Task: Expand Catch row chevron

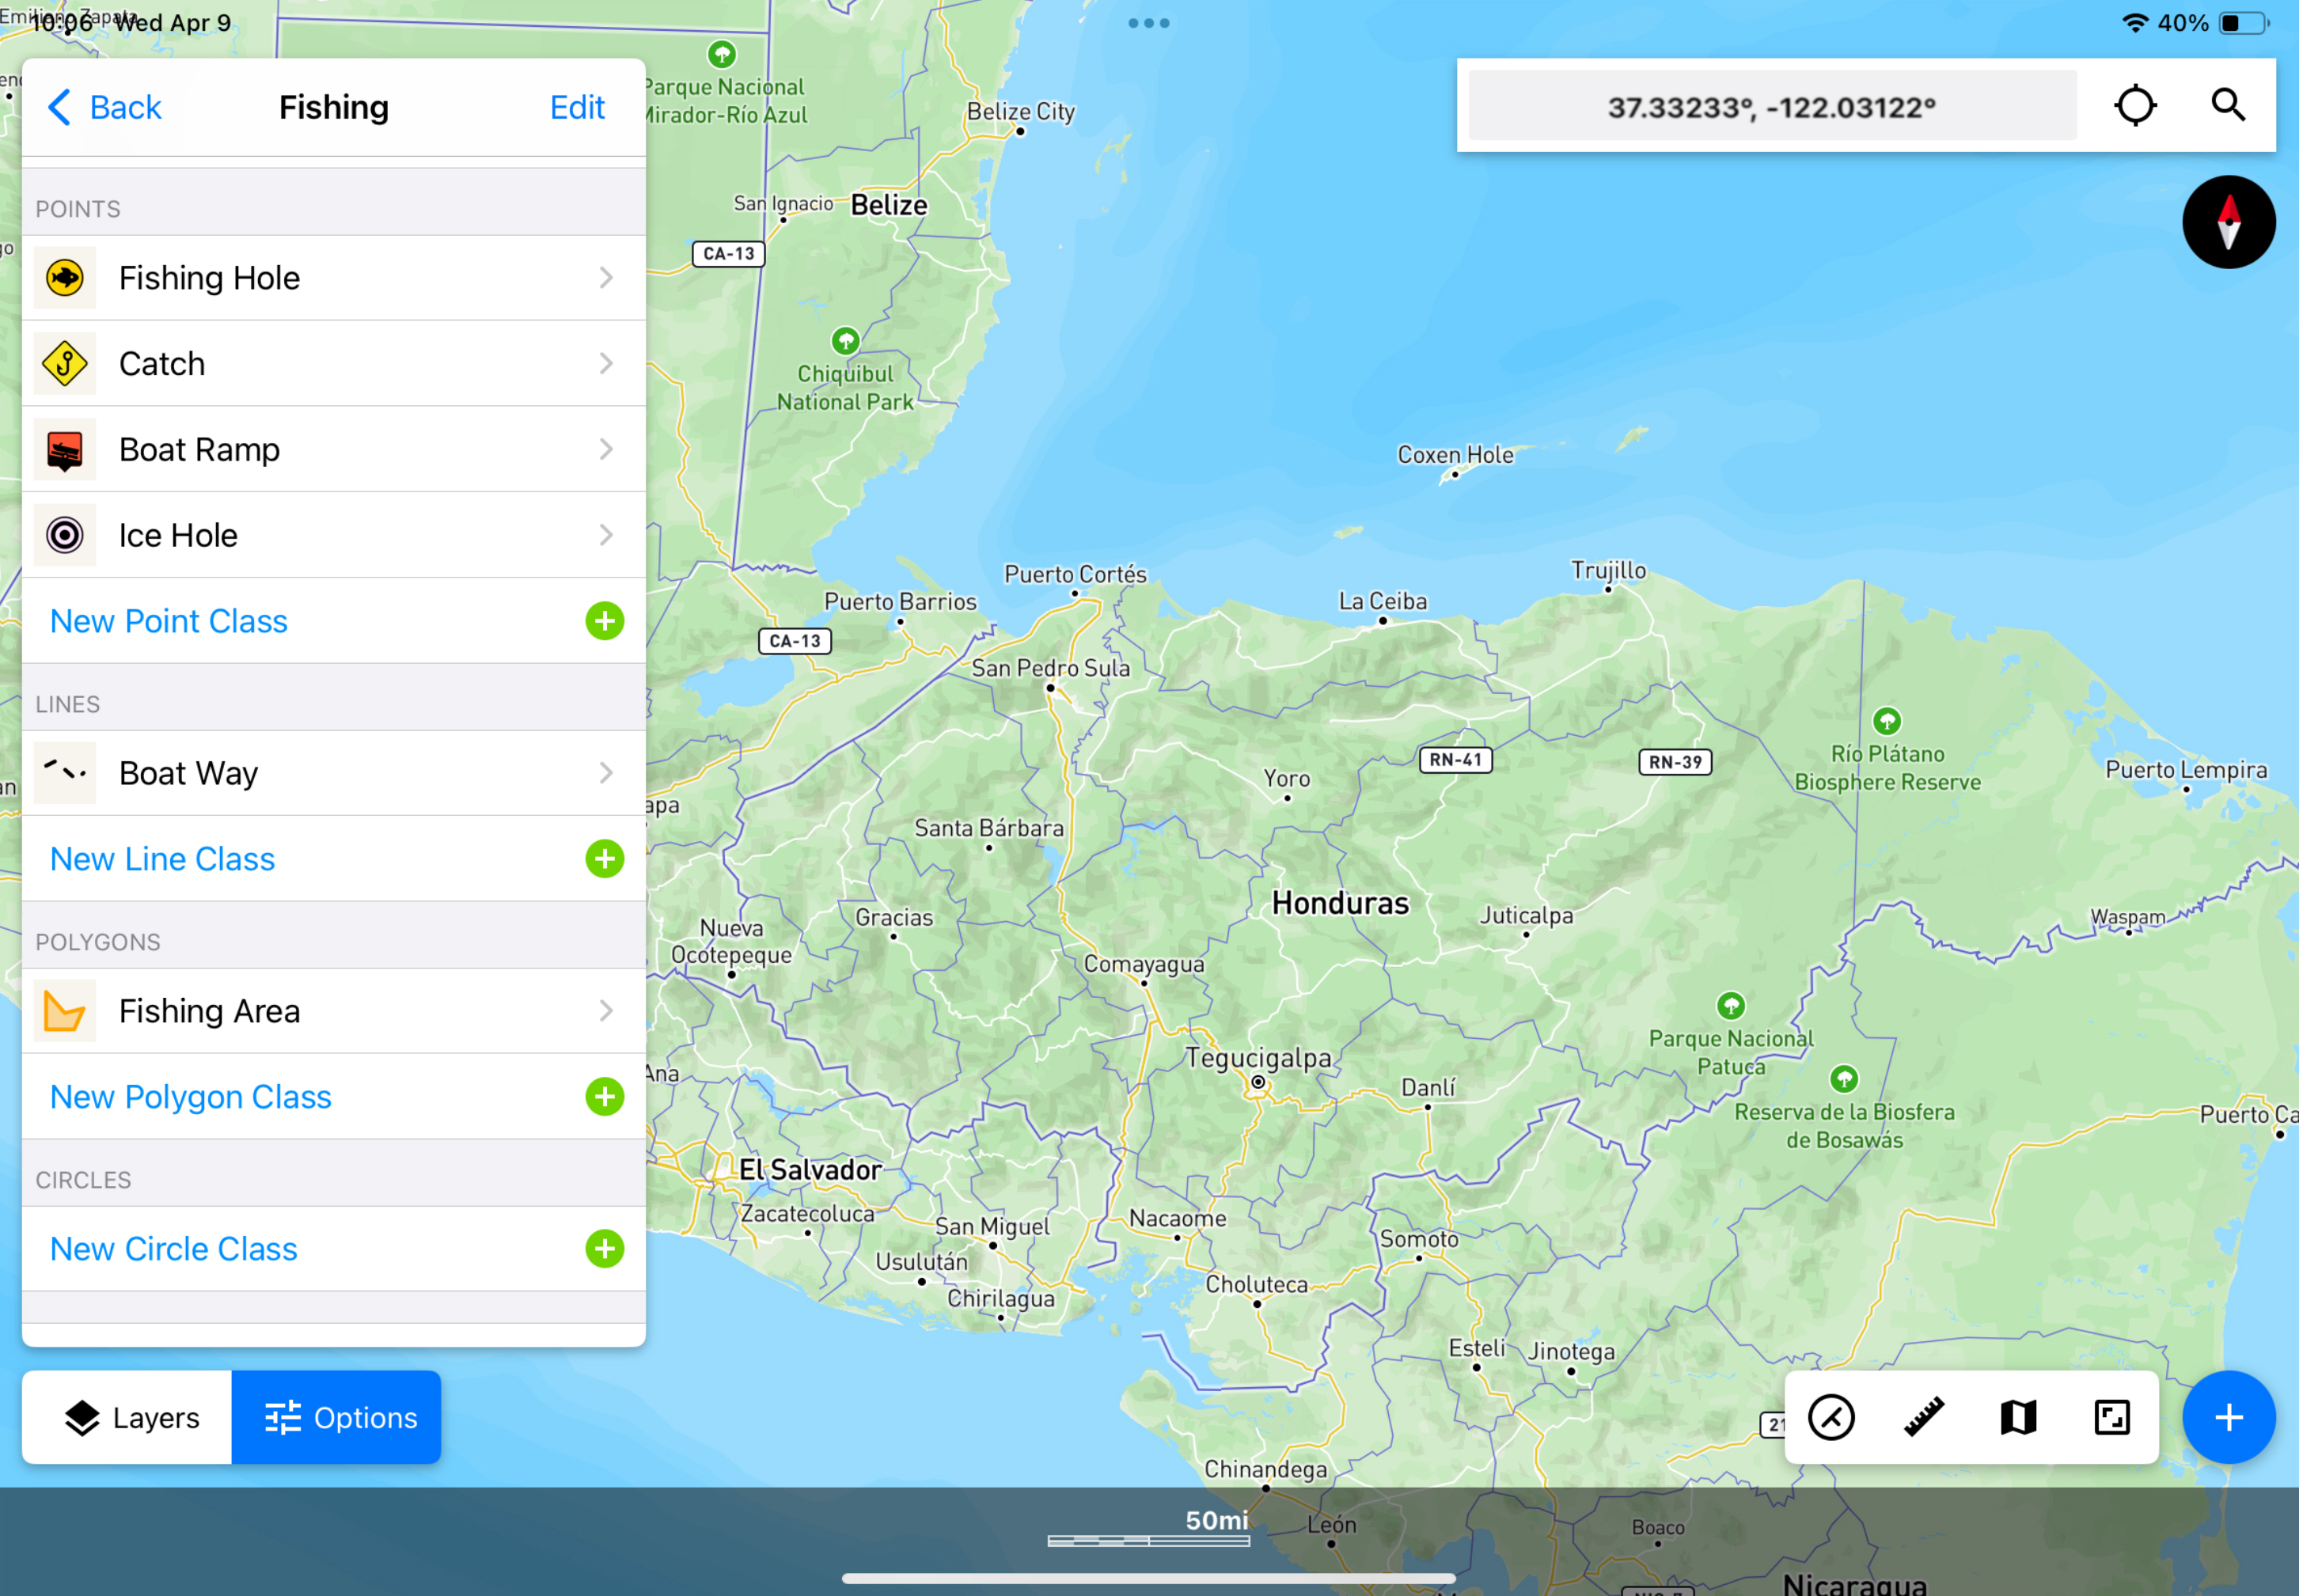Action: tap(606, 364)
